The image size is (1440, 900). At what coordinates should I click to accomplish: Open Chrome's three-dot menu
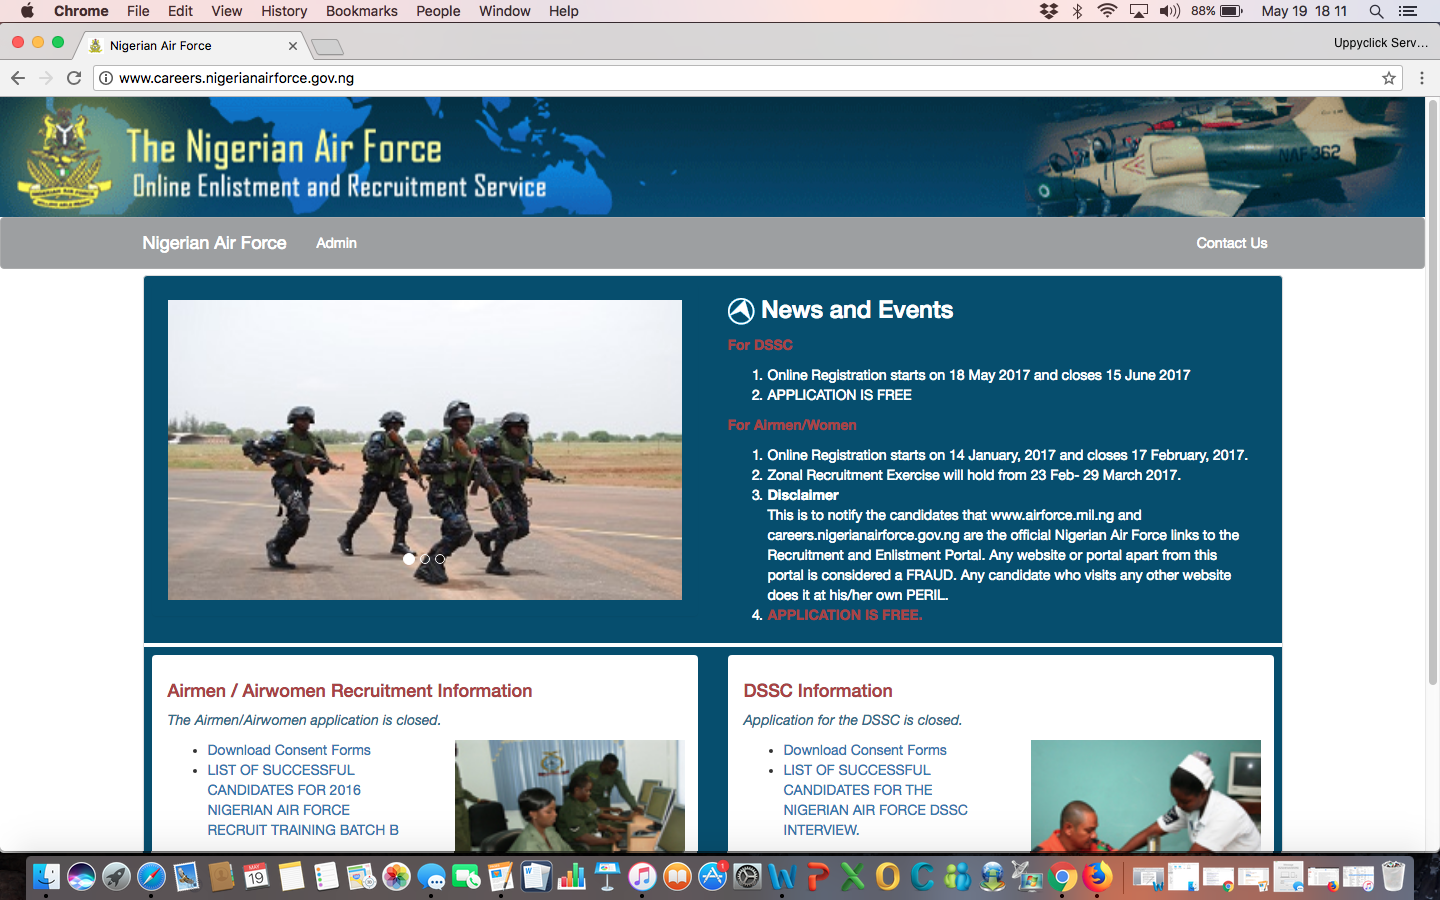point(1421,78)
